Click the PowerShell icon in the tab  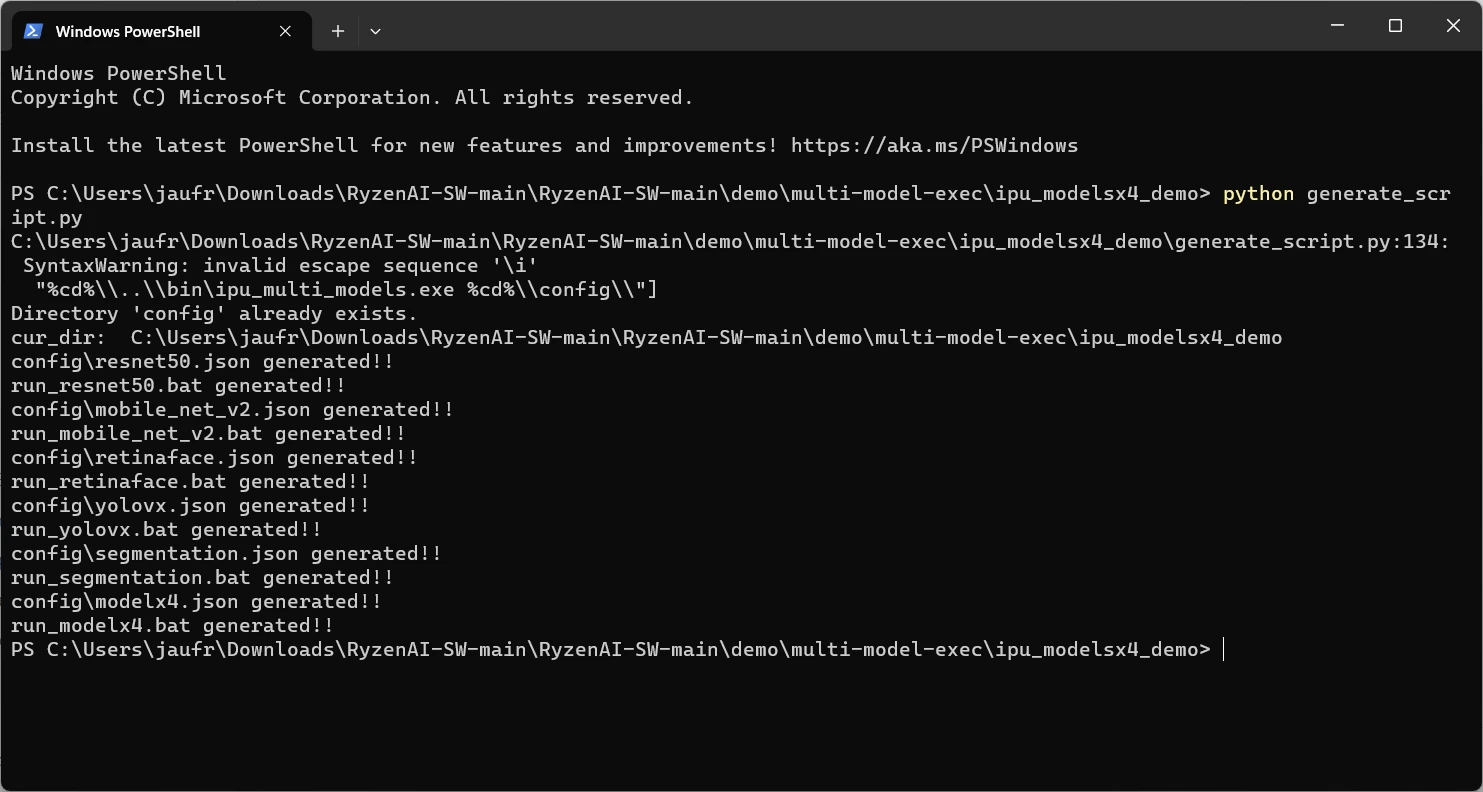click(x=33, y=31)
